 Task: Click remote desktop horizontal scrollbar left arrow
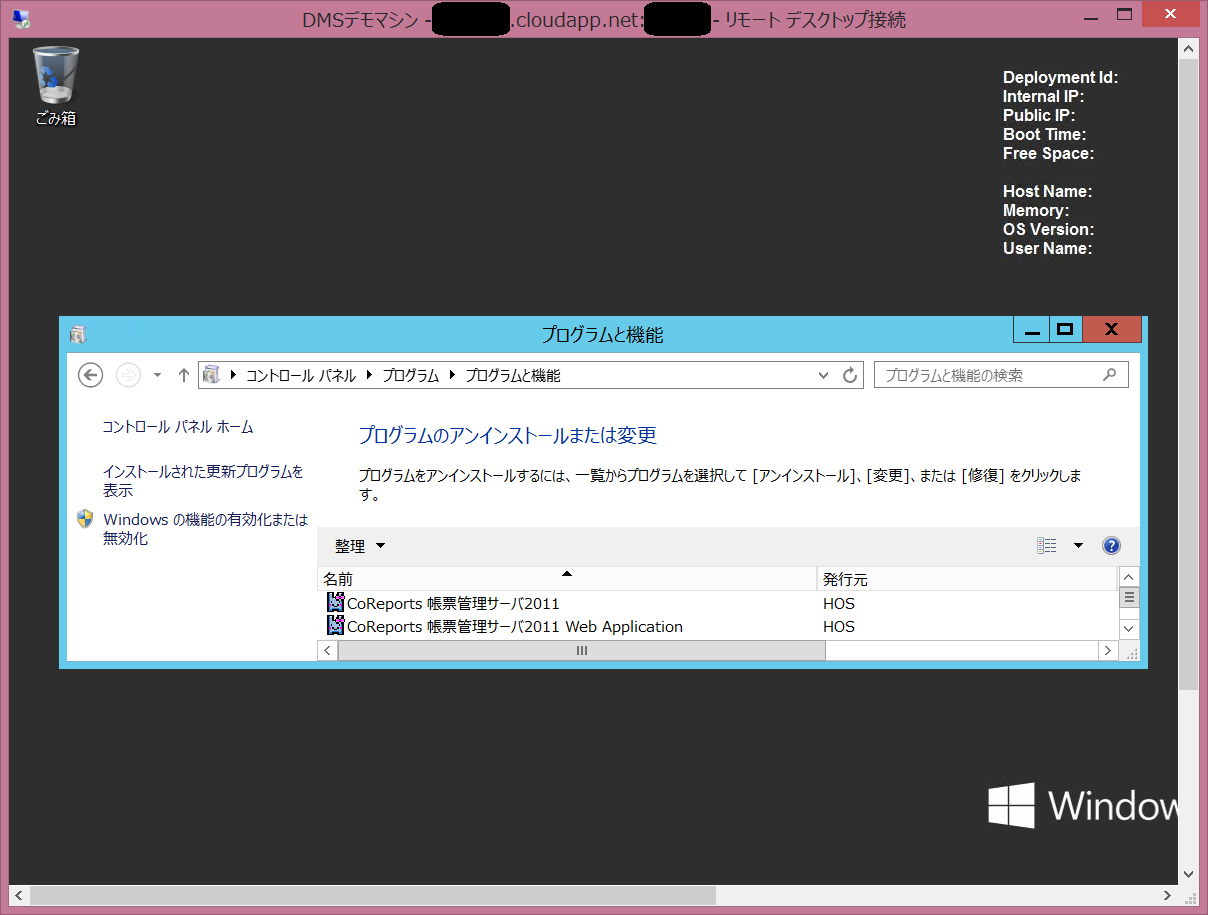[19, 895]
